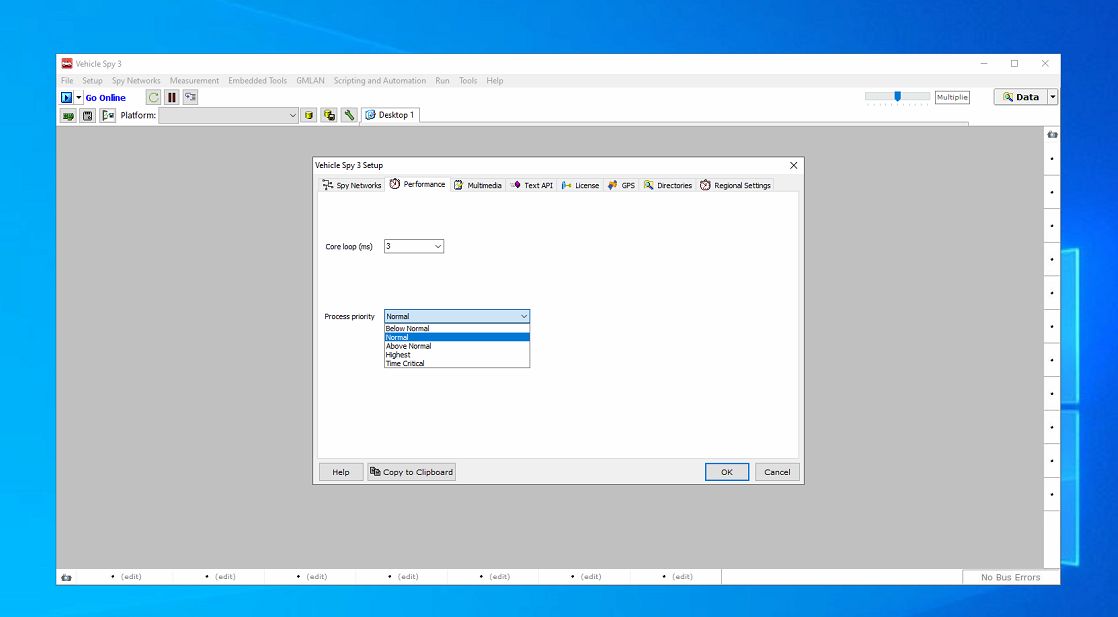Click the flag icon left of the Platform label

point(108,116)
